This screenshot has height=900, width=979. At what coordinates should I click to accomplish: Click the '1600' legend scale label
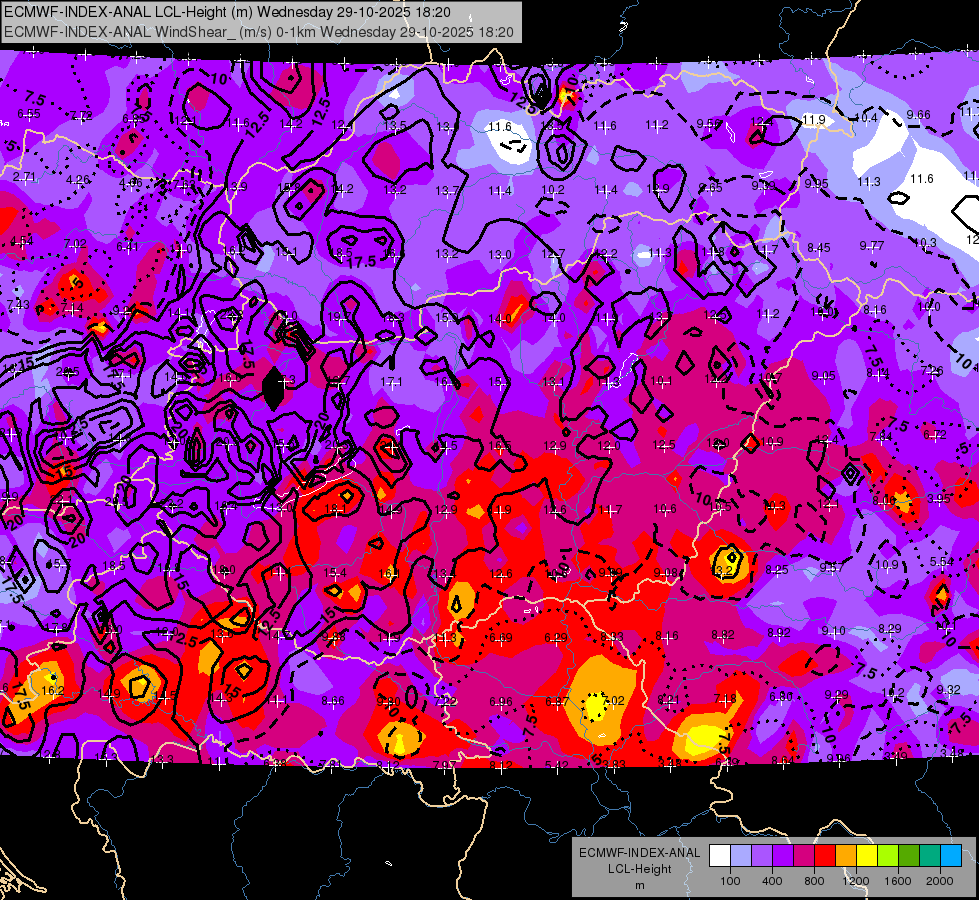click(898, 881)
